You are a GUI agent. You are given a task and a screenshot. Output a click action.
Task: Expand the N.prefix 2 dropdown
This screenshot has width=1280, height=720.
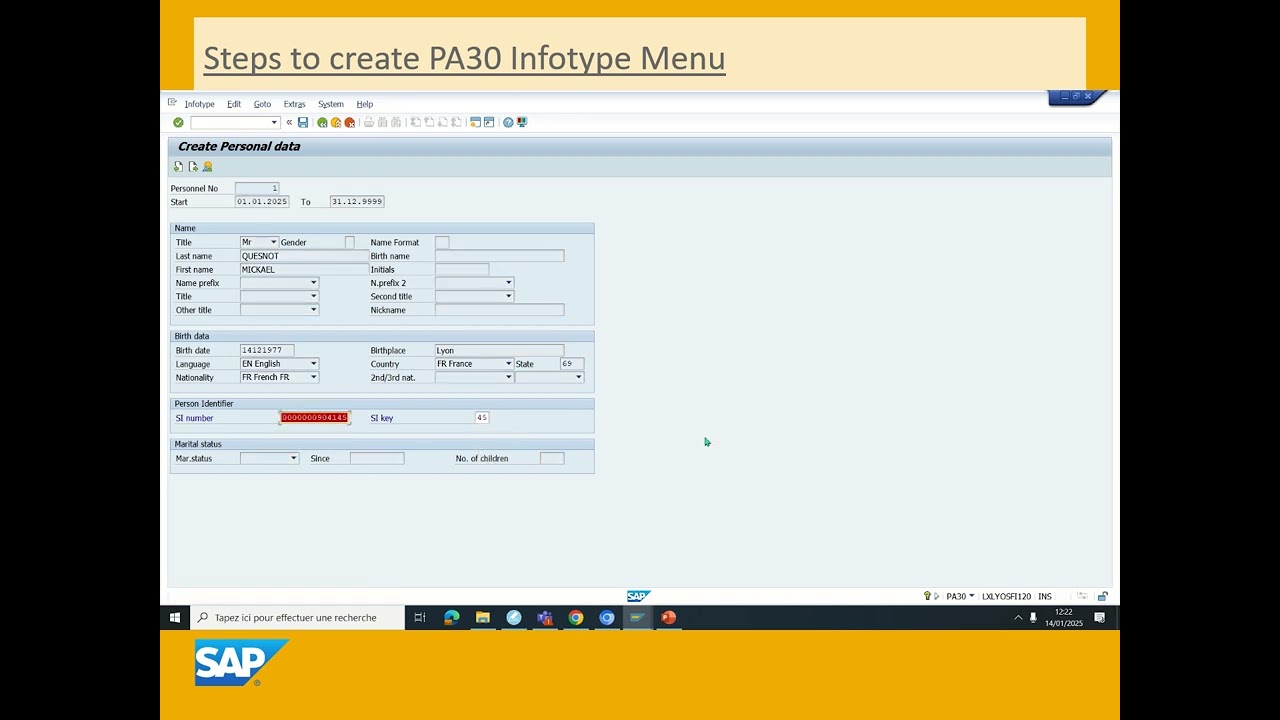[x=508, y=283]
